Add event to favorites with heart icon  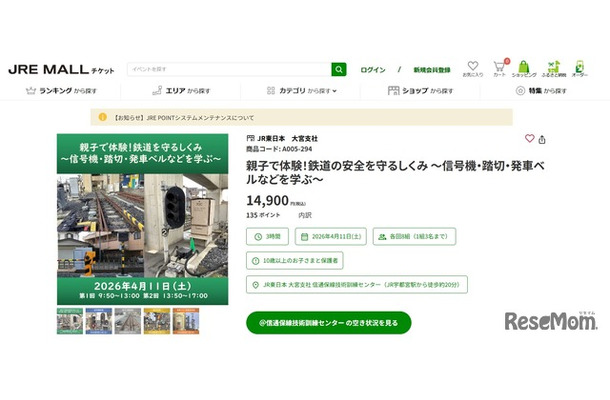pos(529,138)
